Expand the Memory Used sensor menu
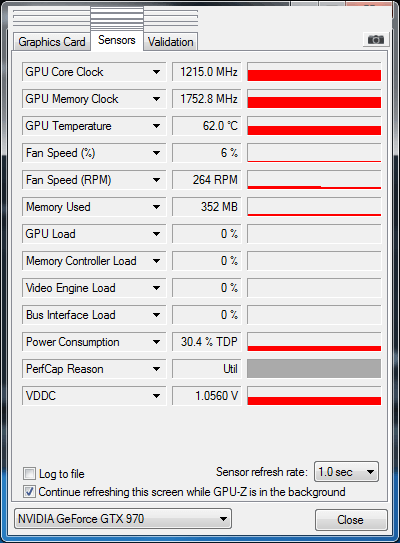Image resolution: width=400 pixels, height=543 pixels. tap(157, 207)
